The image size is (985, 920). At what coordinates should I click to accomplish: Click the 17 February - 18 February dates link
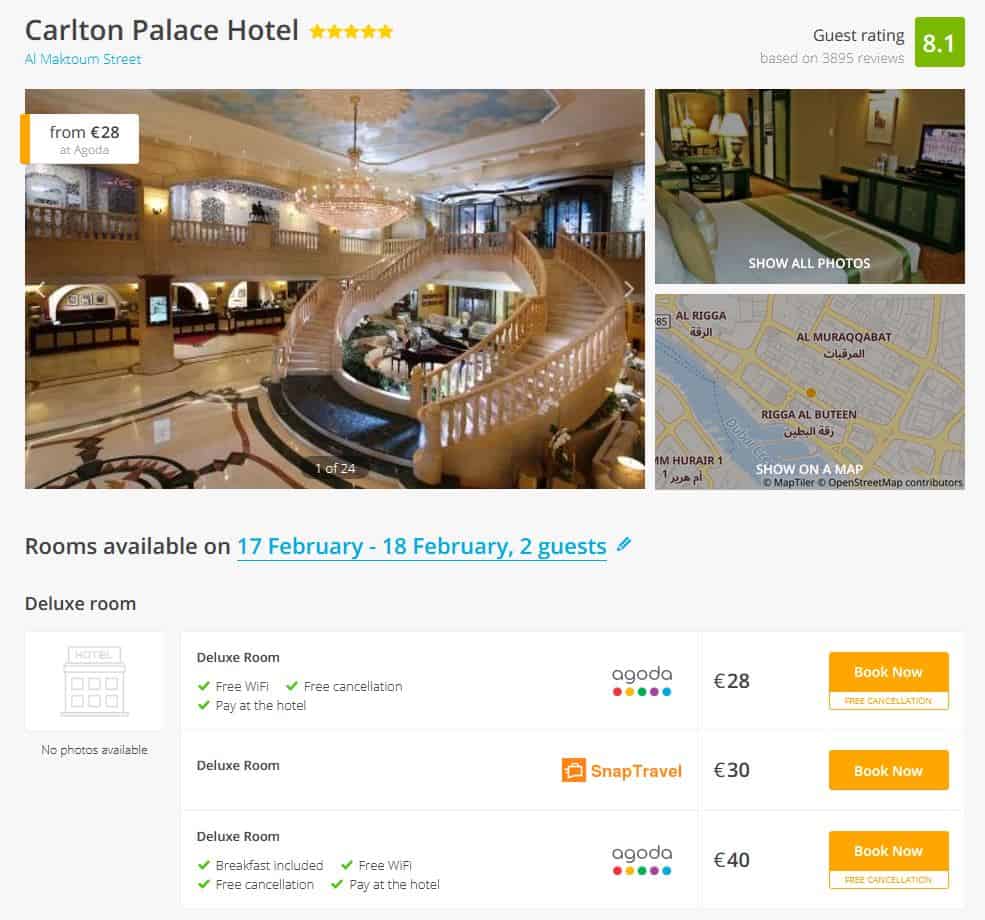tap(420, 546)
